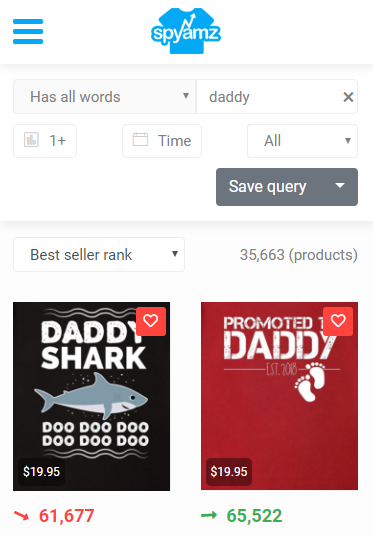Click the calendar icon beside Time

coord(140,140)
